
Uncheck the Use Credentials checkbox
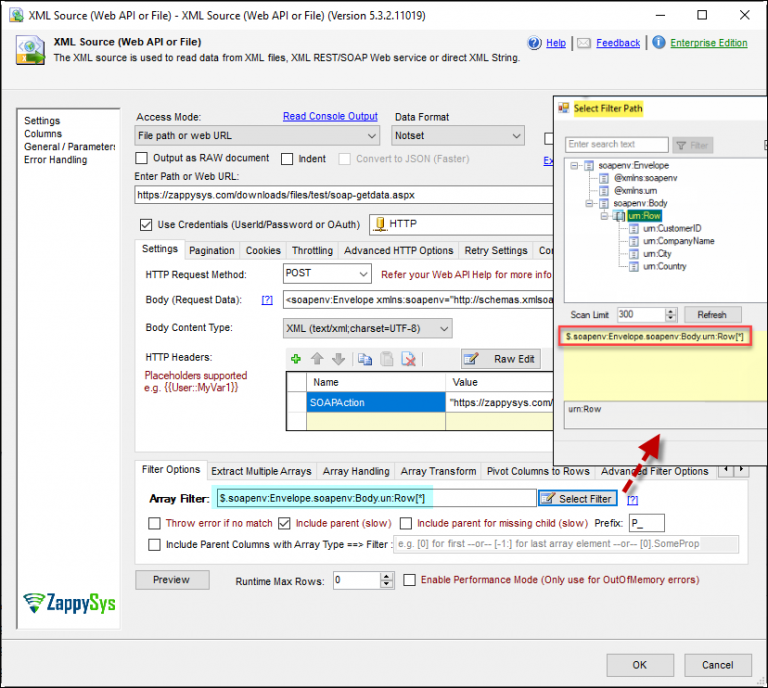147,224
